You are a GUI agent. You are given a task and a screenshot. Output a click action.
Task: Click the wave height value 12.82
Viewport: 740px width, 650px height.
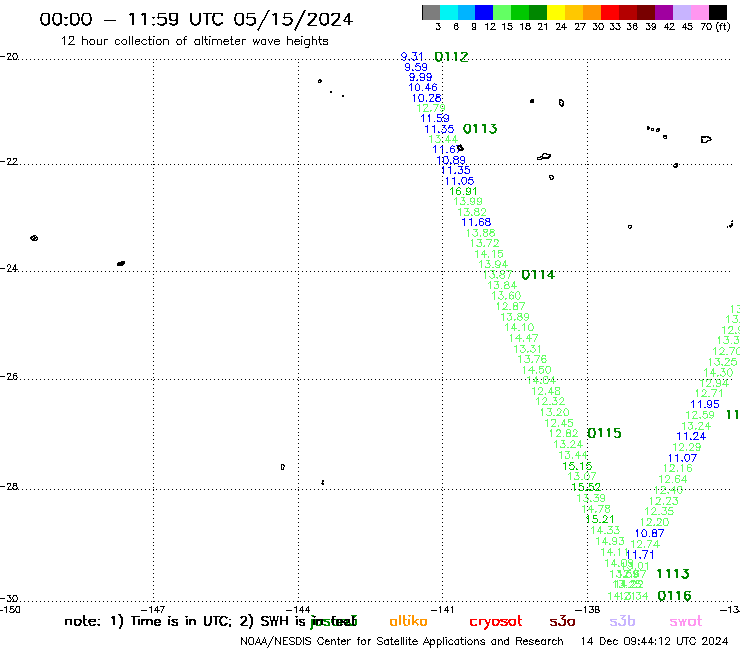(x=563, y=433)
